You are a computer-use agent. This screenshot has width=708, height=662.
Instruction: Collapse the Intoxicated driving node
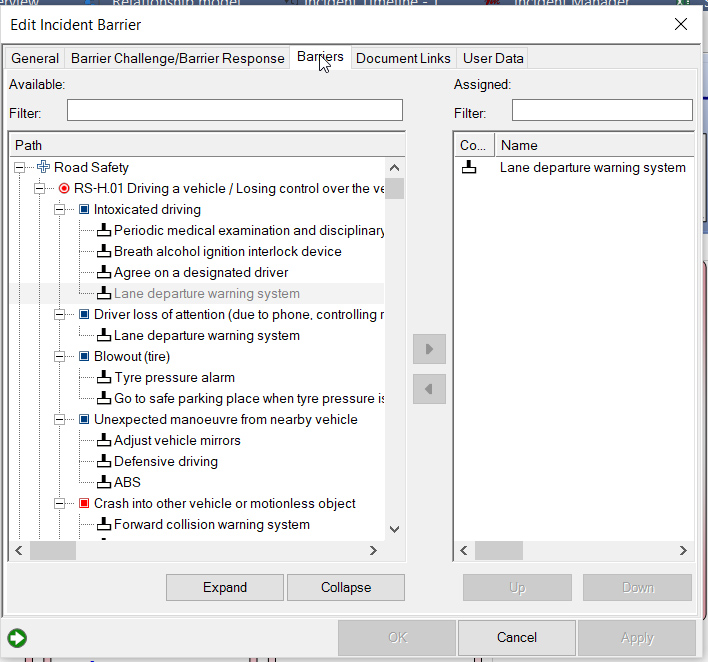tap(59, 210)
